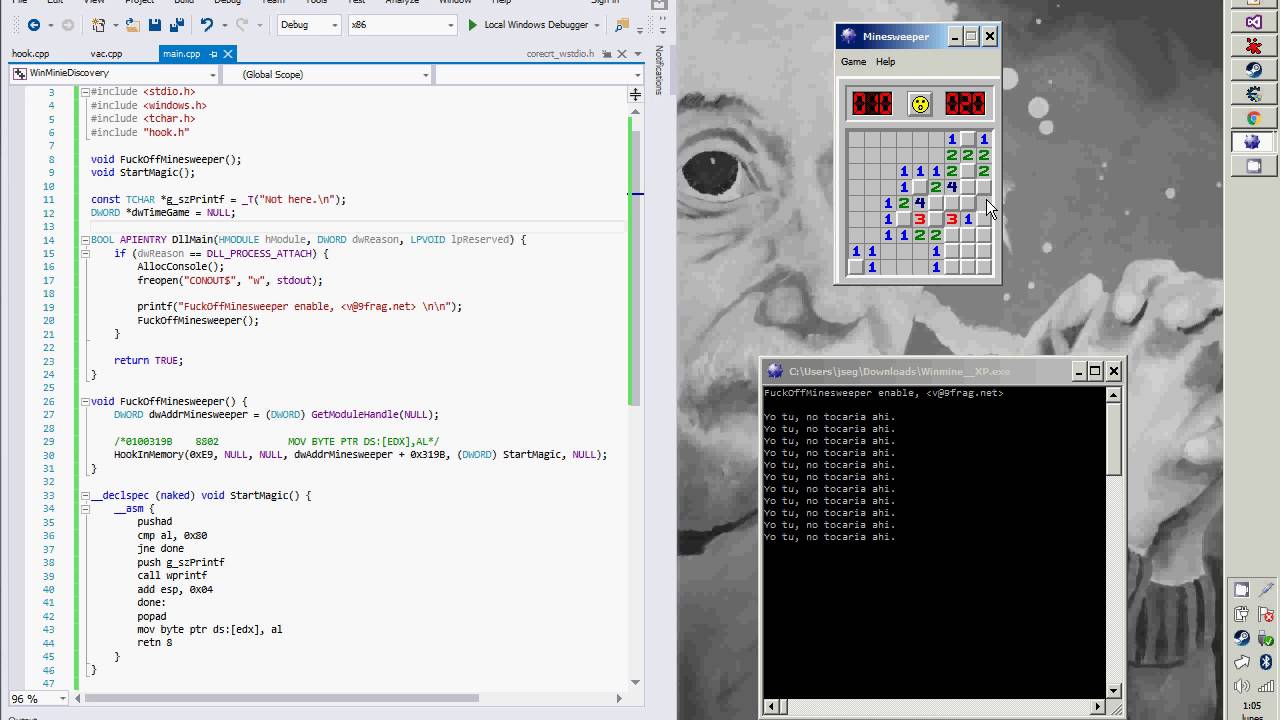Click the split editor handle above the scrollbar
This screenshot has width=1280, height=720.
click(635, 94)
